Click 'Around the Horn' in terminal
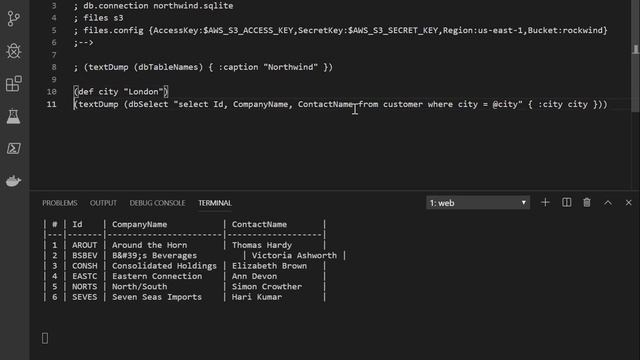The width and height of the screenshot is (640, 360). pos(149,245)
